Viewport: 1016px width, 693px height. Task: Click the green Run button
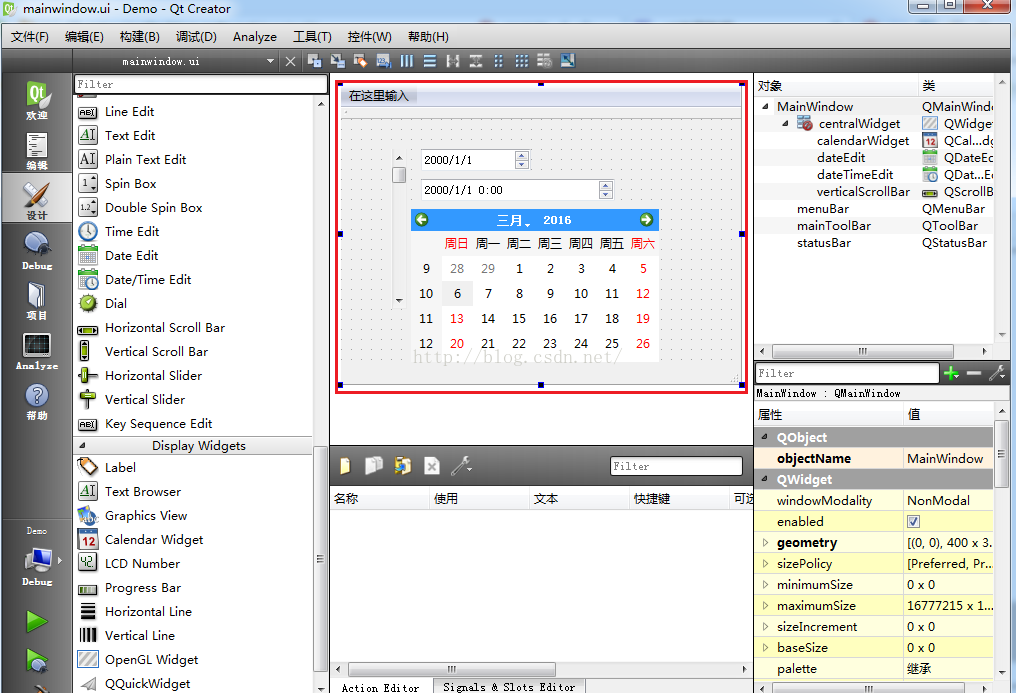click(x=37, y=621)
